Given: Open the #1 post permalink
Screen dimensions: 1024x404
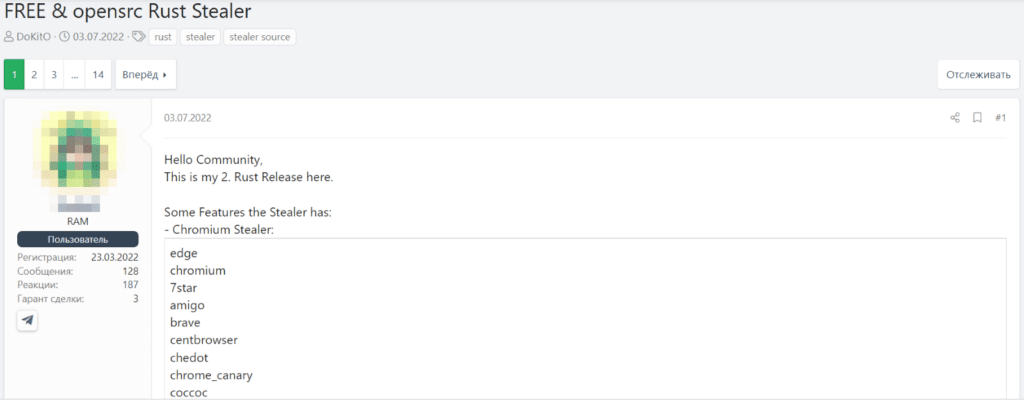Looking at the screenshot, I should pos(1000,117).
